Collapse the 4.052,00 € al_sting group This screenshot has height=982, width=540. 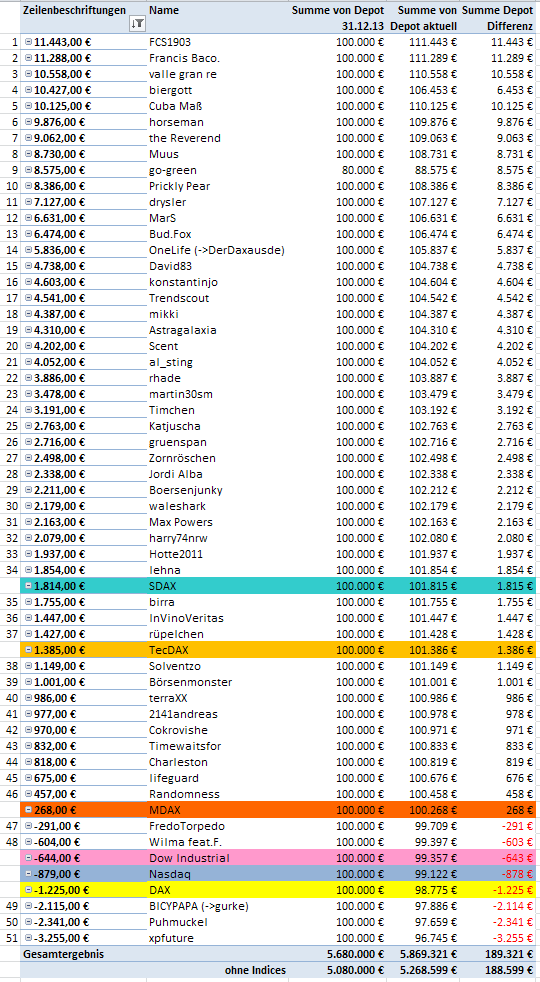coord(29,362)
